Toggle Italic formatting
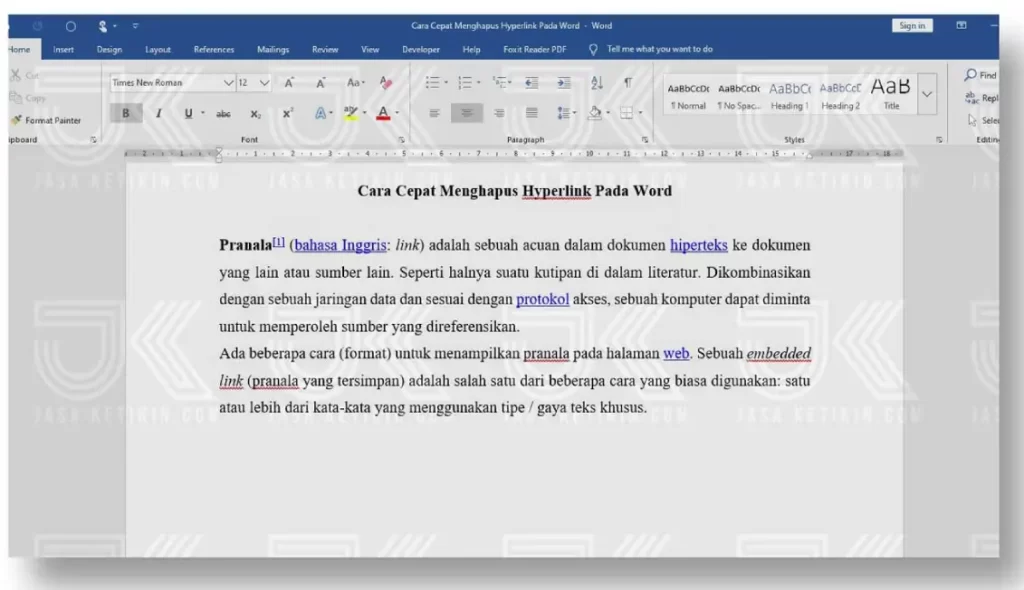1024x590 pixels. [x=158, y=113]
